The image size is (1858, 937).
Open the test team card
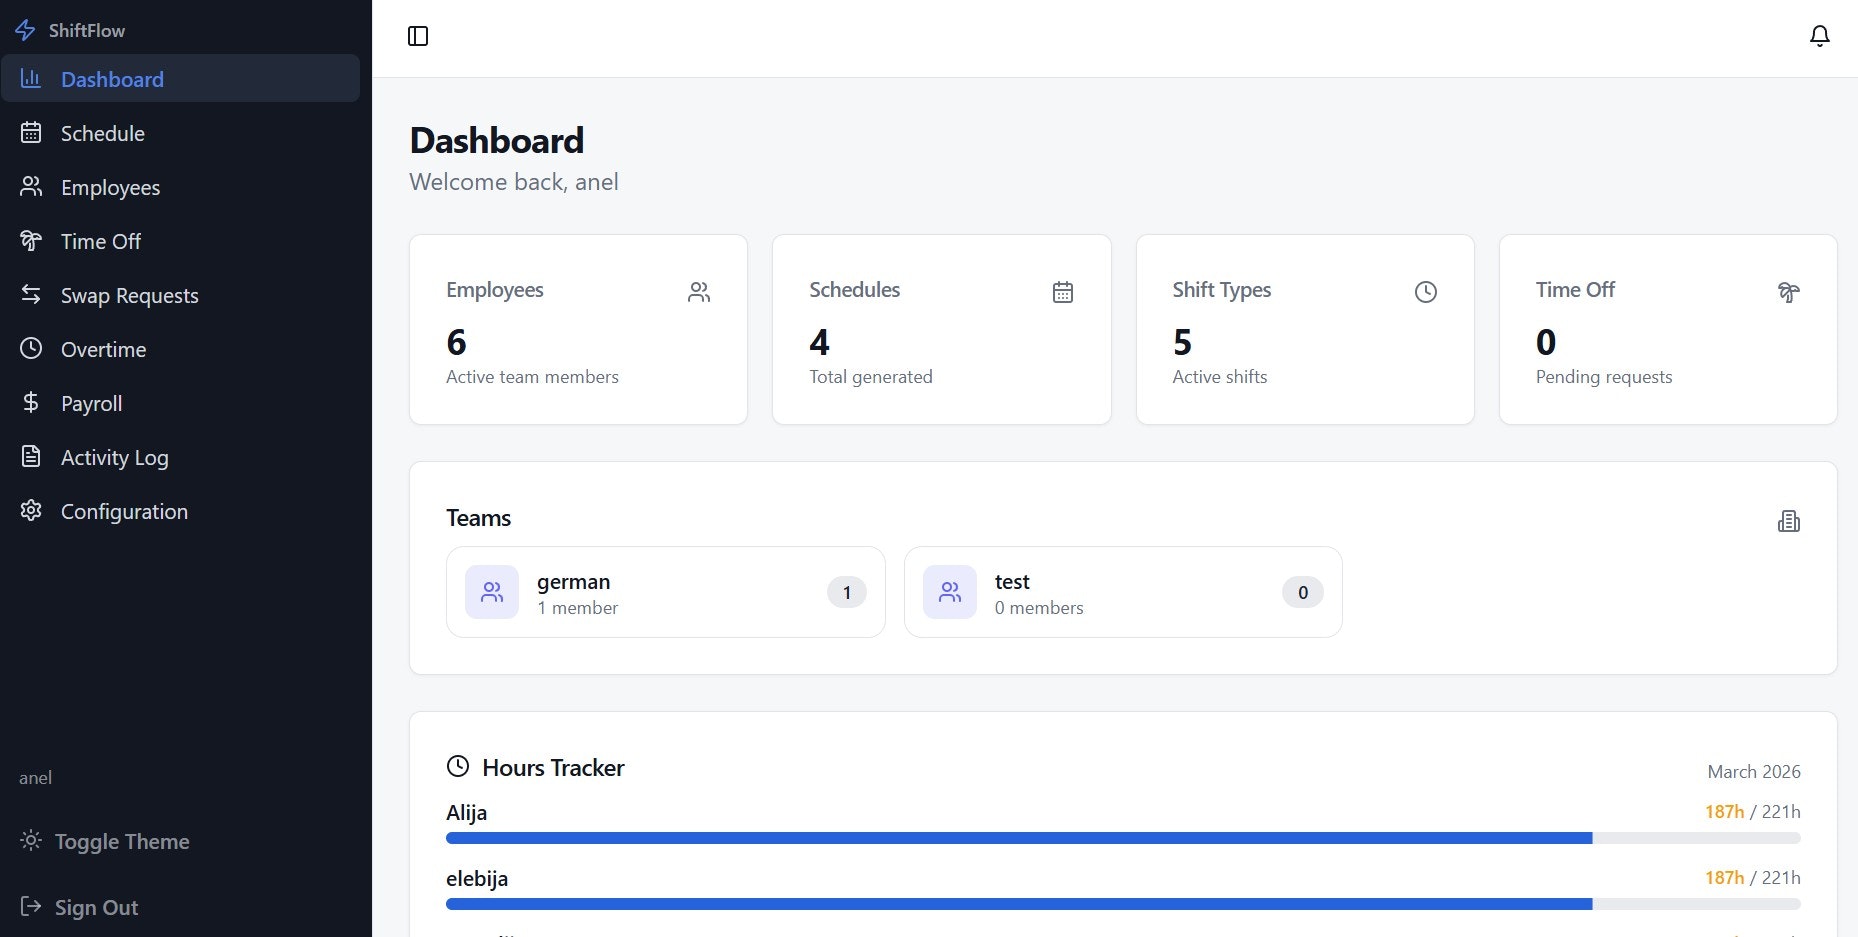click(1123, 592)
